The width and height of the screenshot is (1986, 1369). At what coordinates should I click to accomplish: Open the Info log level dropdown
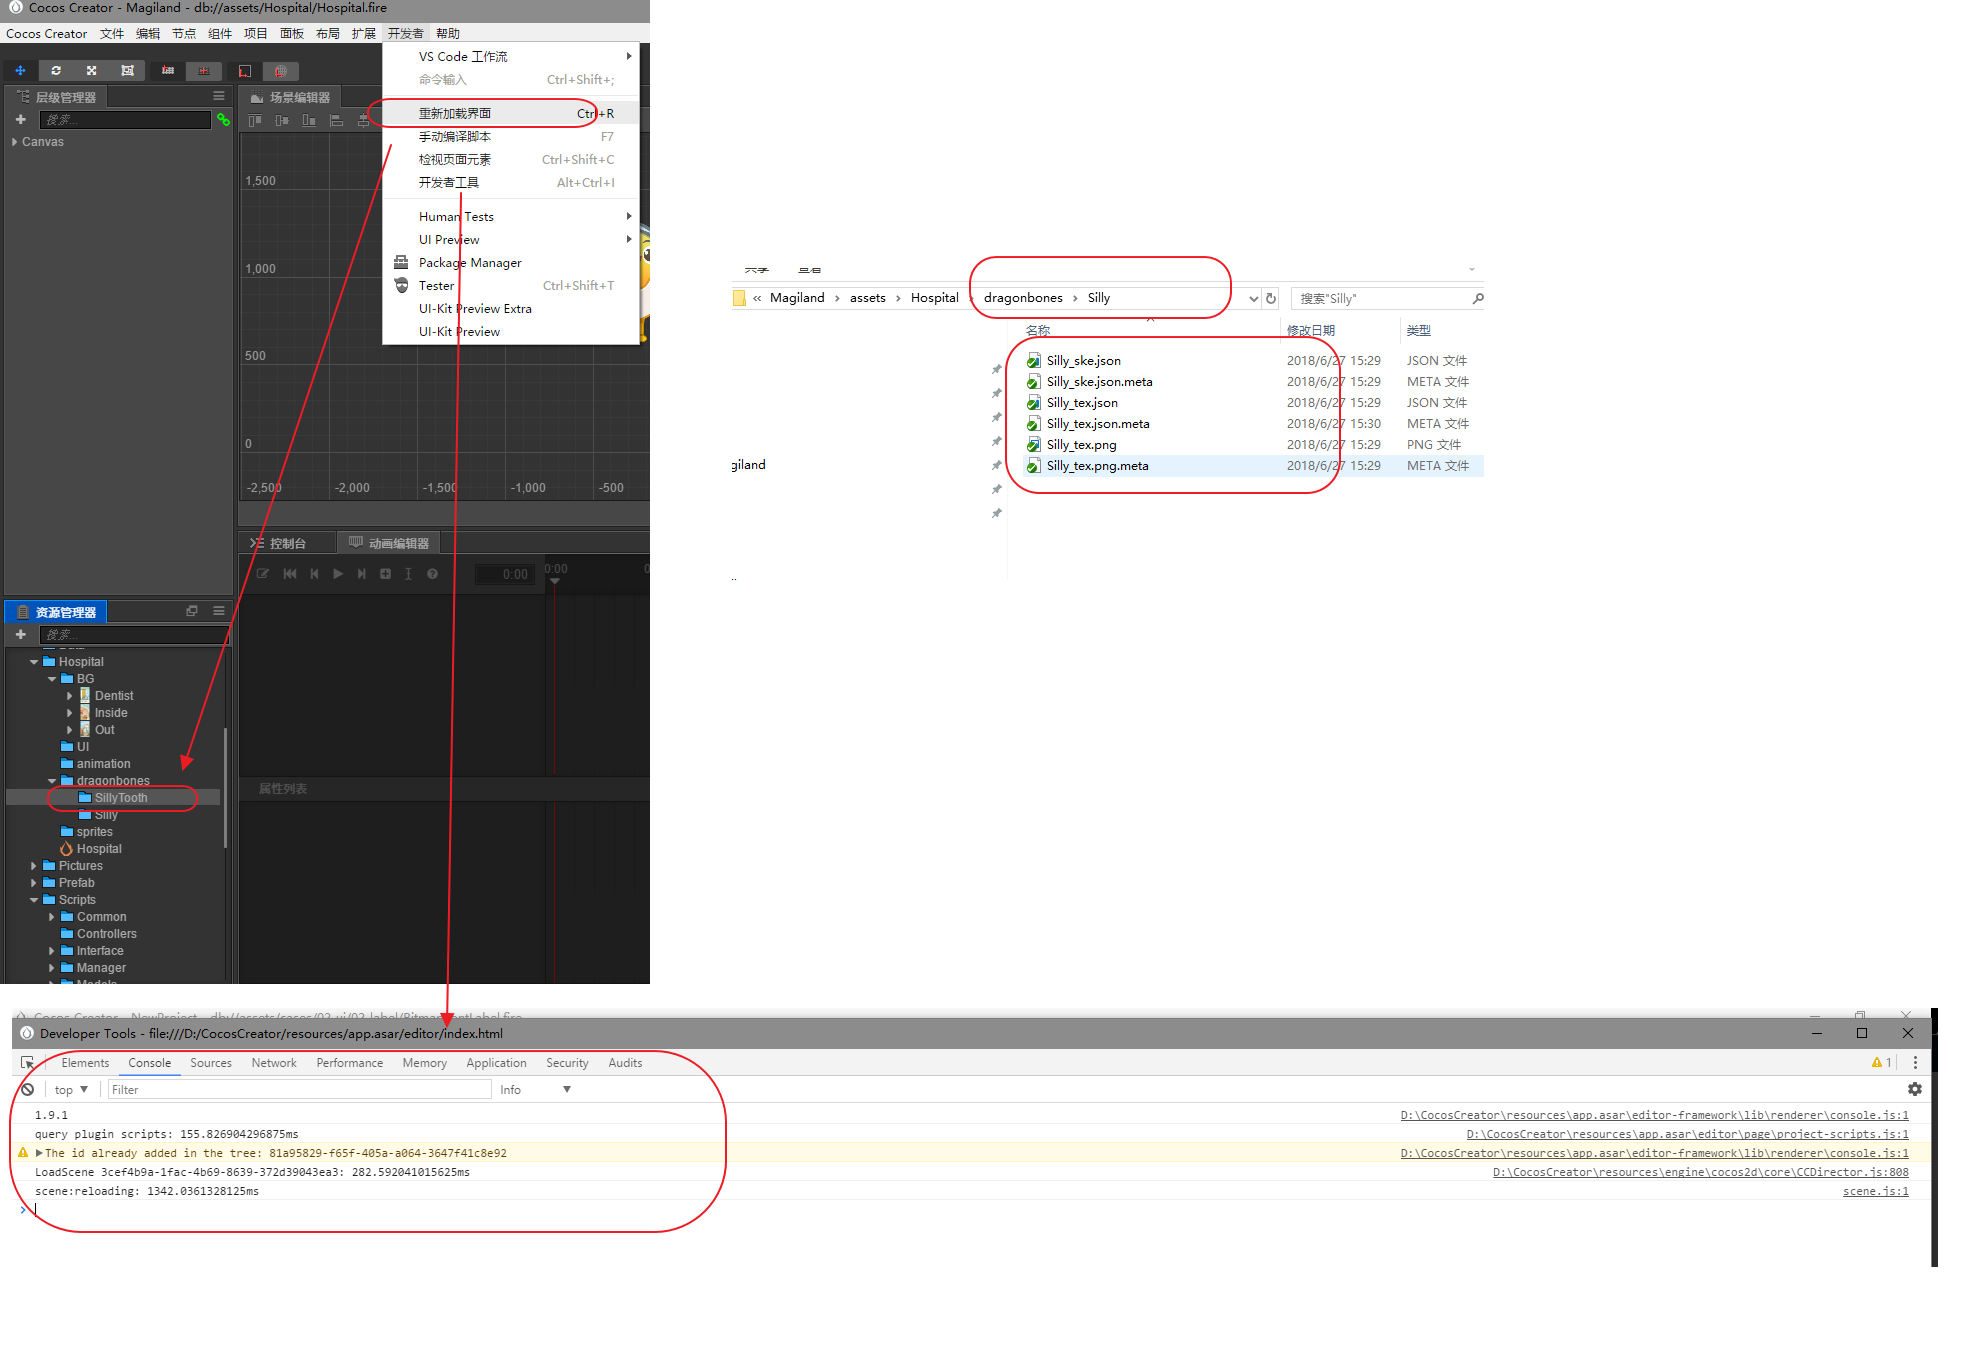(535, 1090)
